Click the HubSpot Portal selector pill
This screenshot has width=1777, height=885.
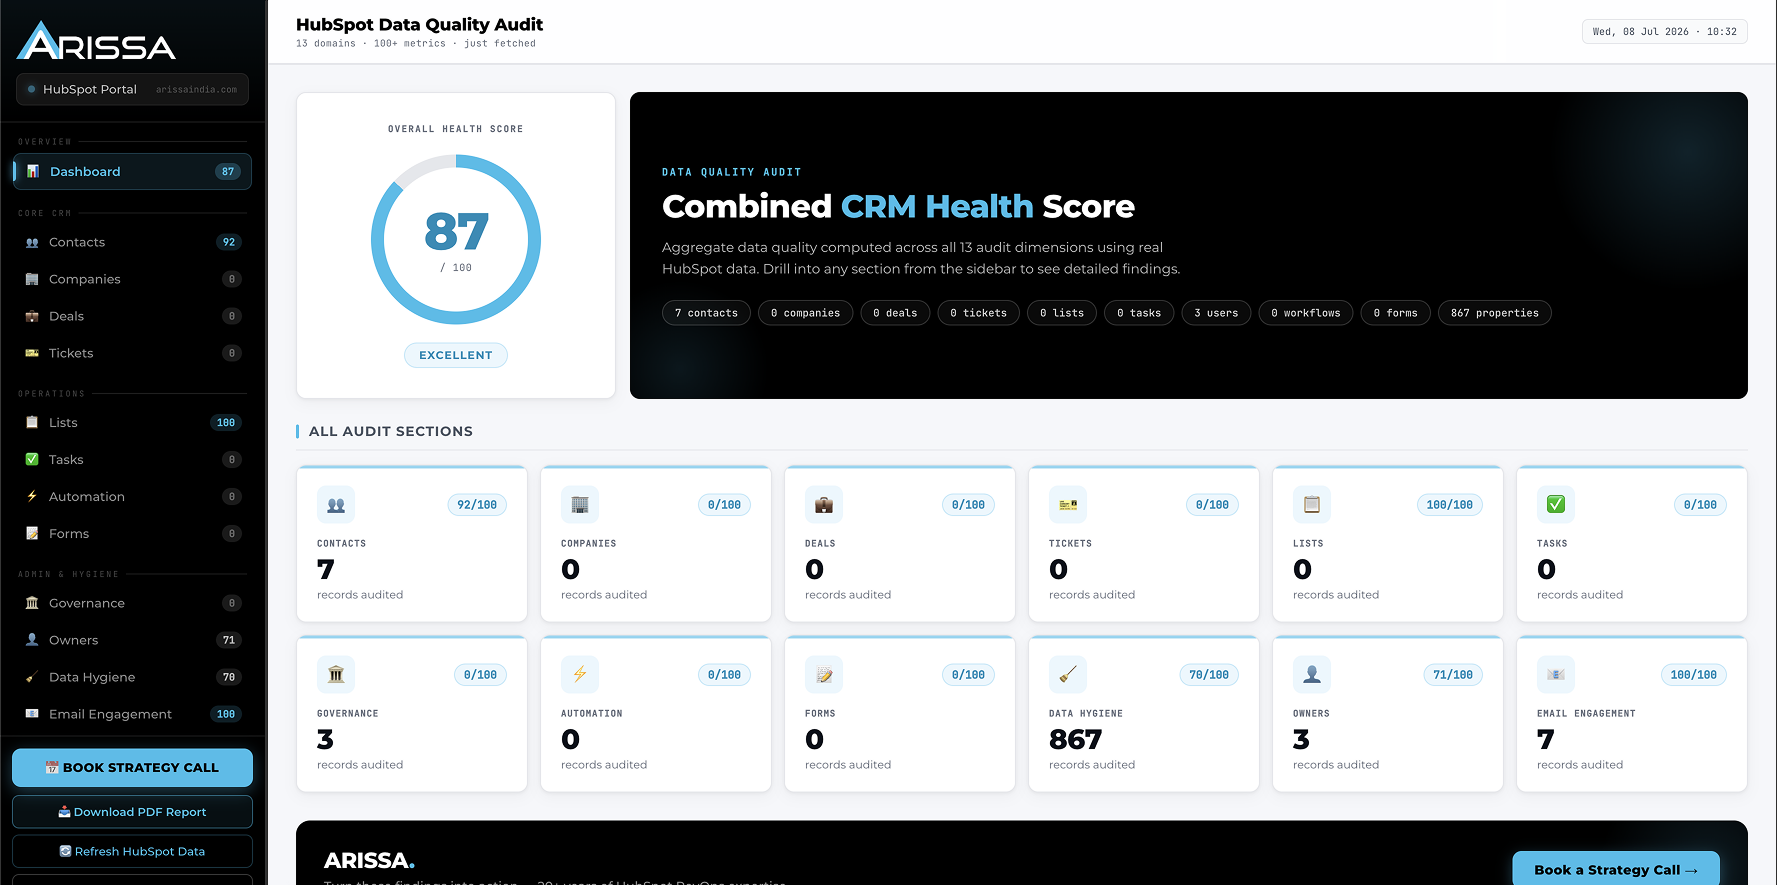132,89
